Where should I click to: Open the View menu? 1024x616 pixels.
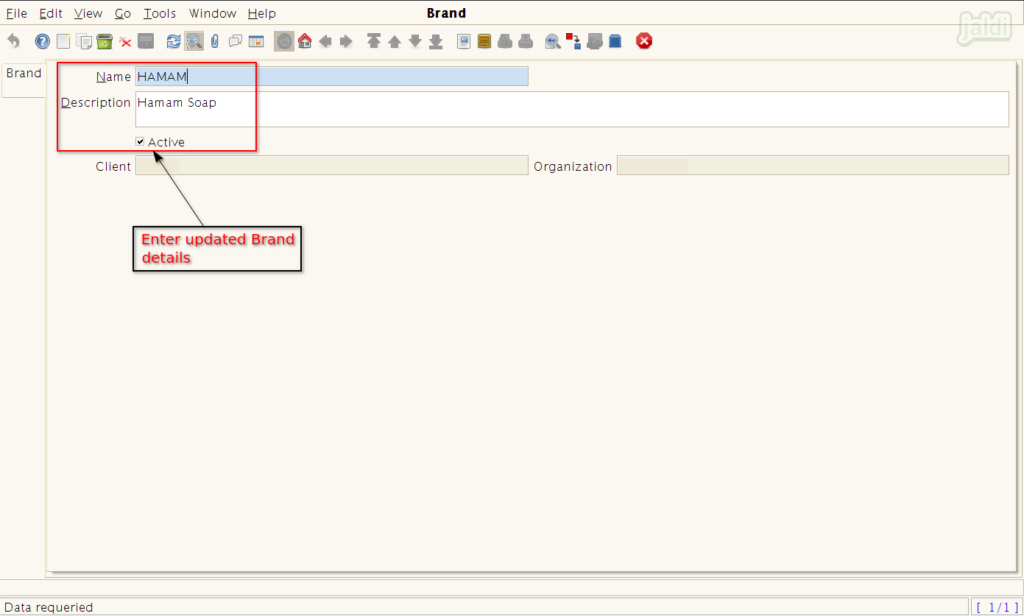(88, 13)
